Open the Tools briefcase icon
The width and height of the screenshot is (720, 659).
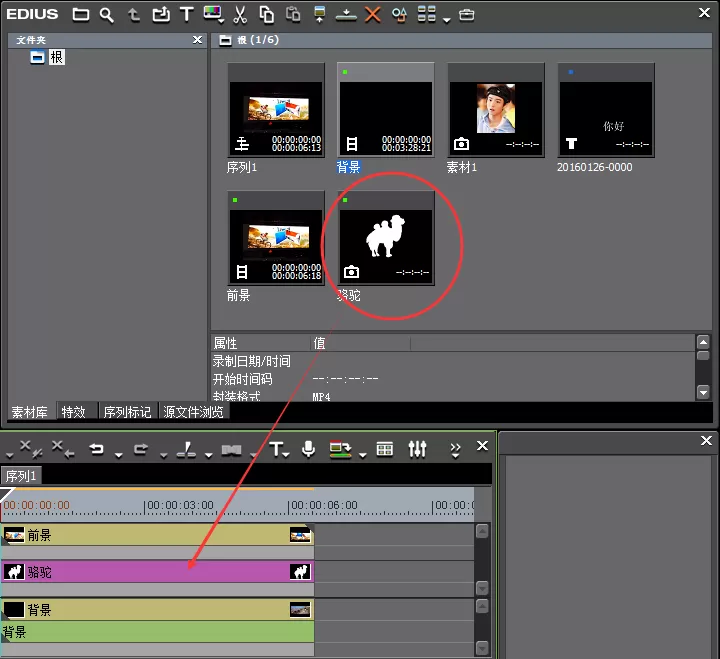point(467,15)
